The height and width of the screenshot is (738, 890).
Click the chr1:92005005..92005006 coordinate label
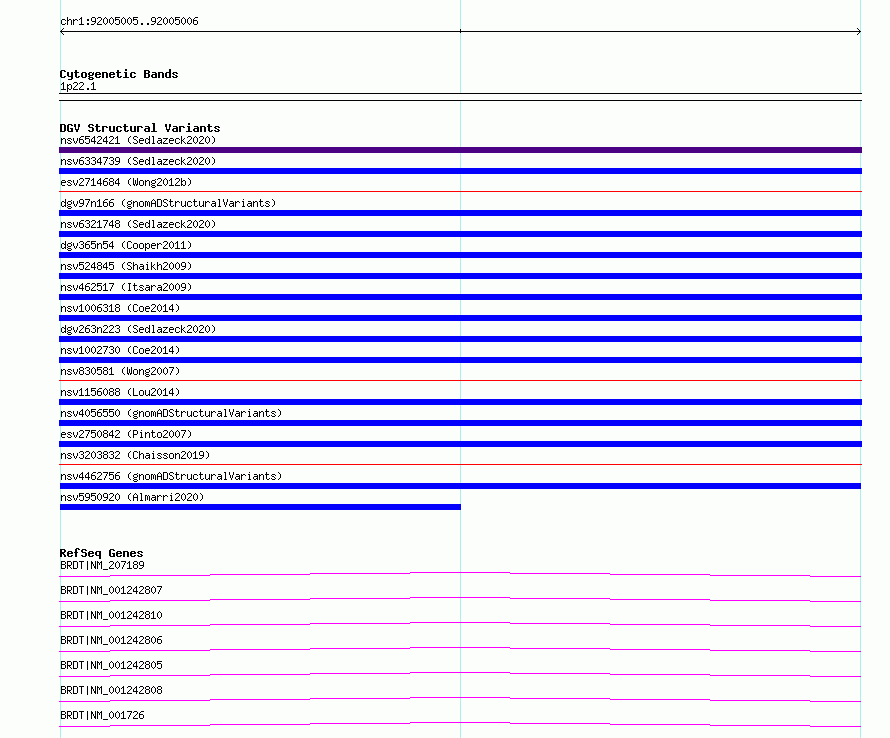pyautogui.click(x=129, y=21)
